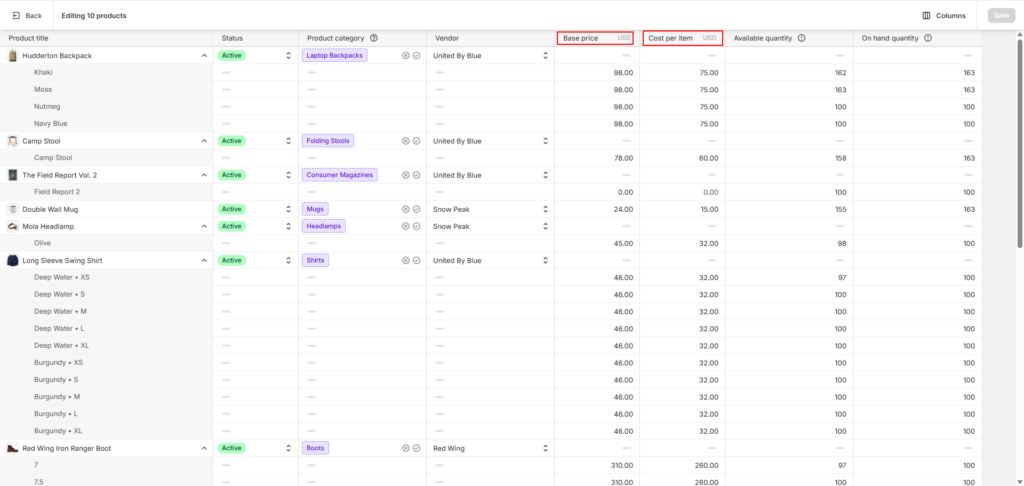Click the Cost per item column header
Screen dimensions: 1024x486
pyautogui.click(x=682, y=39)
